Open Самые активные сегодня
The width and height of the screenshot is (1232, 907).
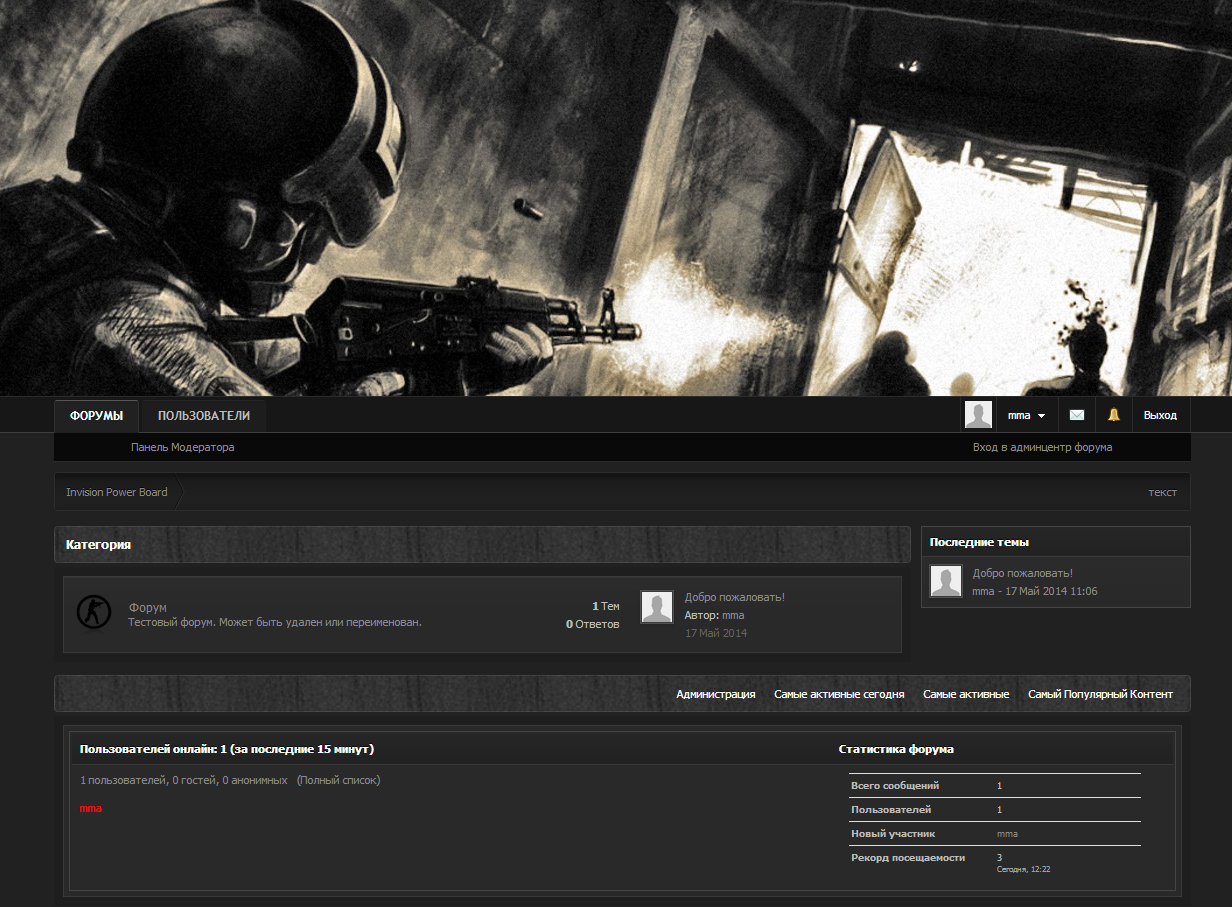pos(839,694)
